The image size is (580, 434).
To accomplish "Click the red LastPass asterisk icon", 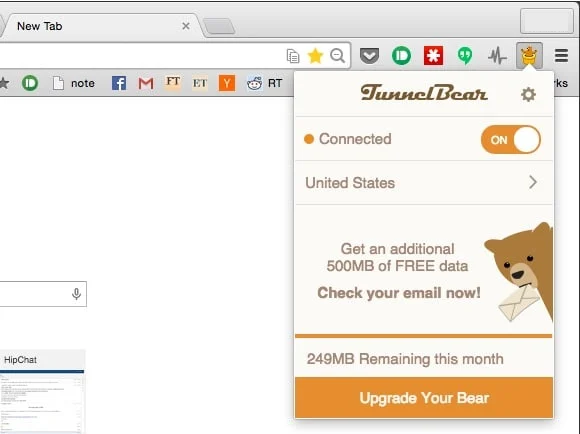I will point(433,56).
